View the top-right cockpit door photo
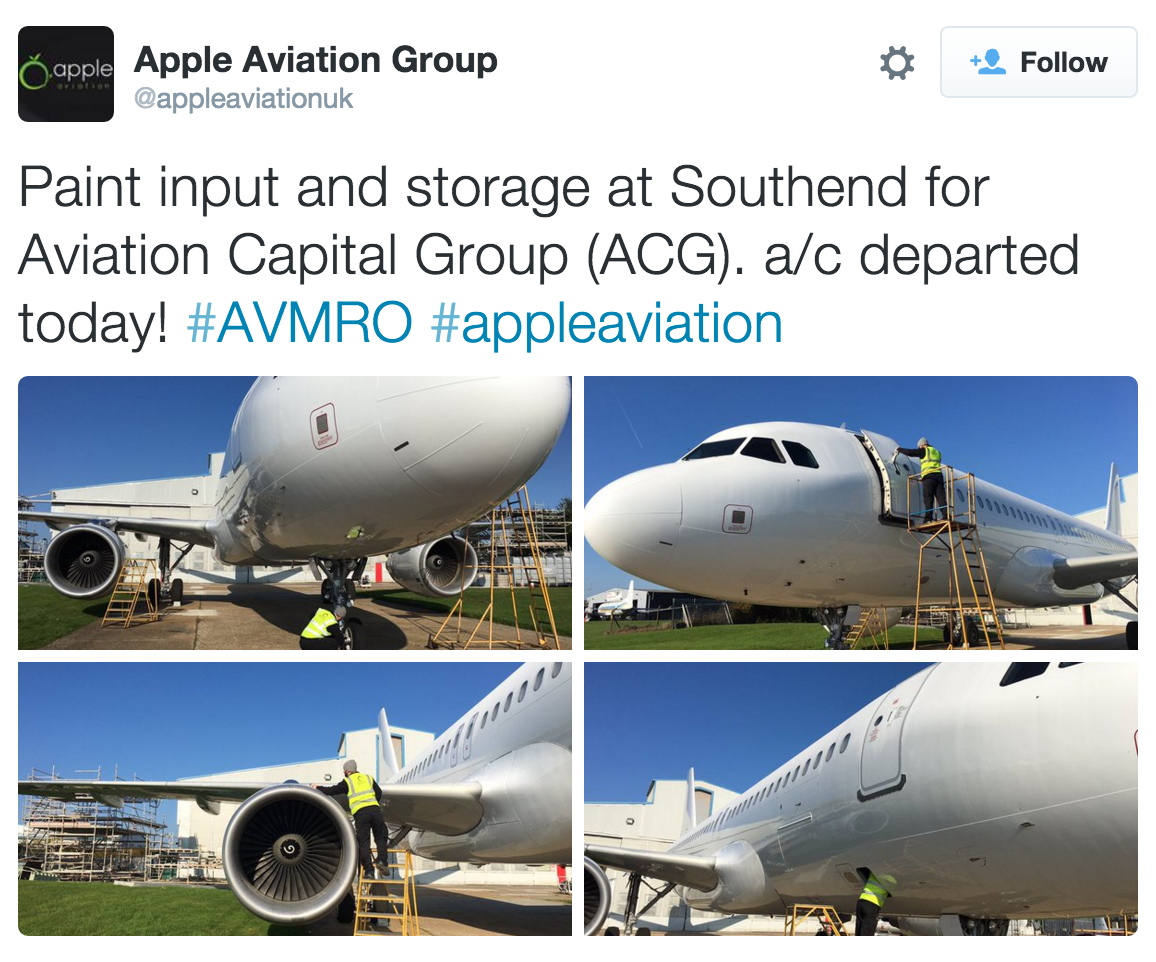This screenshot has height=962, width=1156. [861, 513]
